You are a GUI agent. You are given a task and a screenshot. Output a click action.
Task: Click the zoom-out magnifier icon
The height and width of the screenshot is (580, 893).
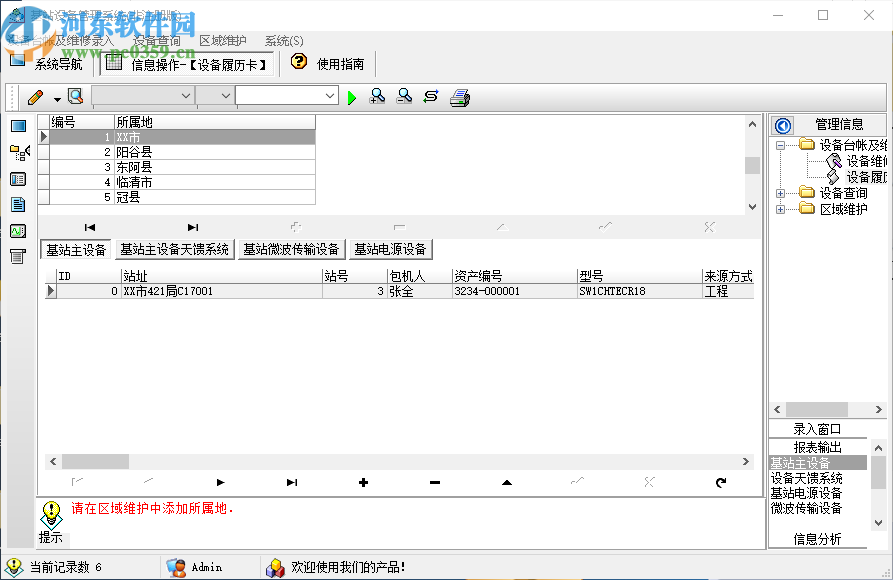(x=403, y=97)
